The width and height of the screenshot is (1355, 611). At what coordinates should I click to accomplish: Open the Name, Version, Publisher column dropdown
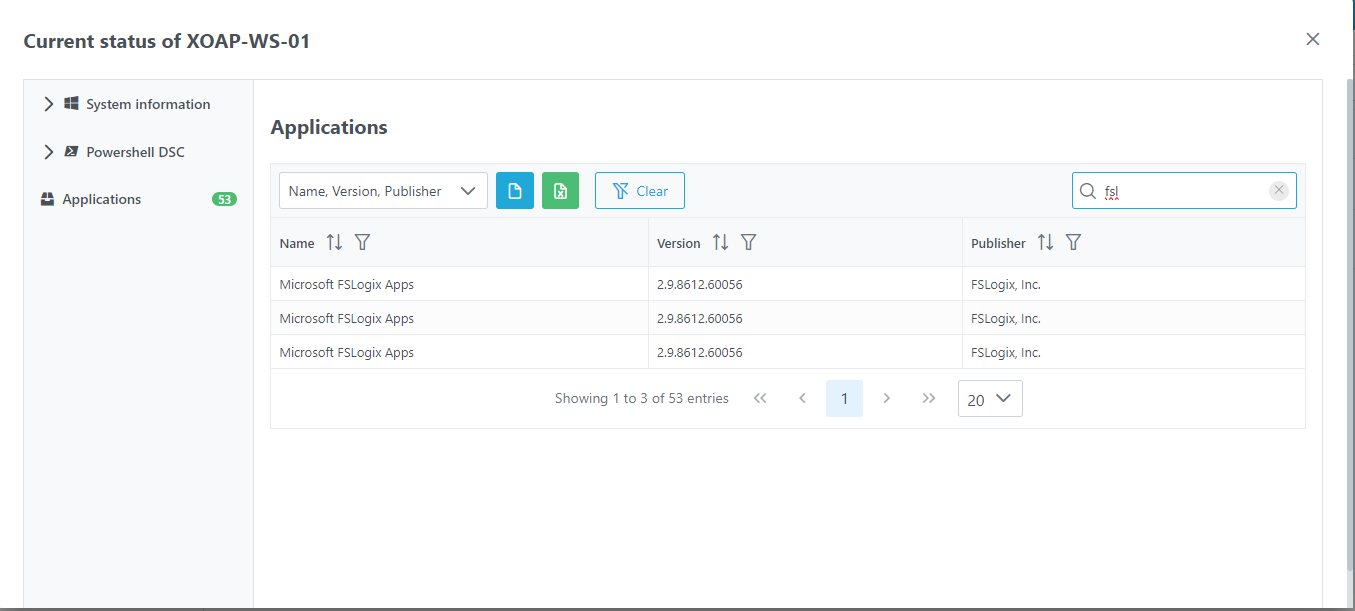point(383,191)
